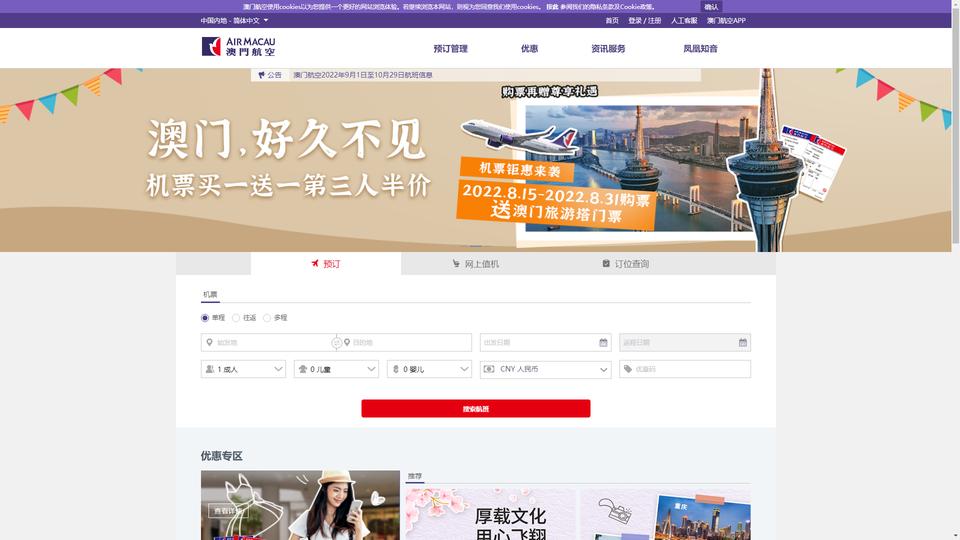
Task: Click the 澳门,好久不见 hero banner
Action: 476,160
